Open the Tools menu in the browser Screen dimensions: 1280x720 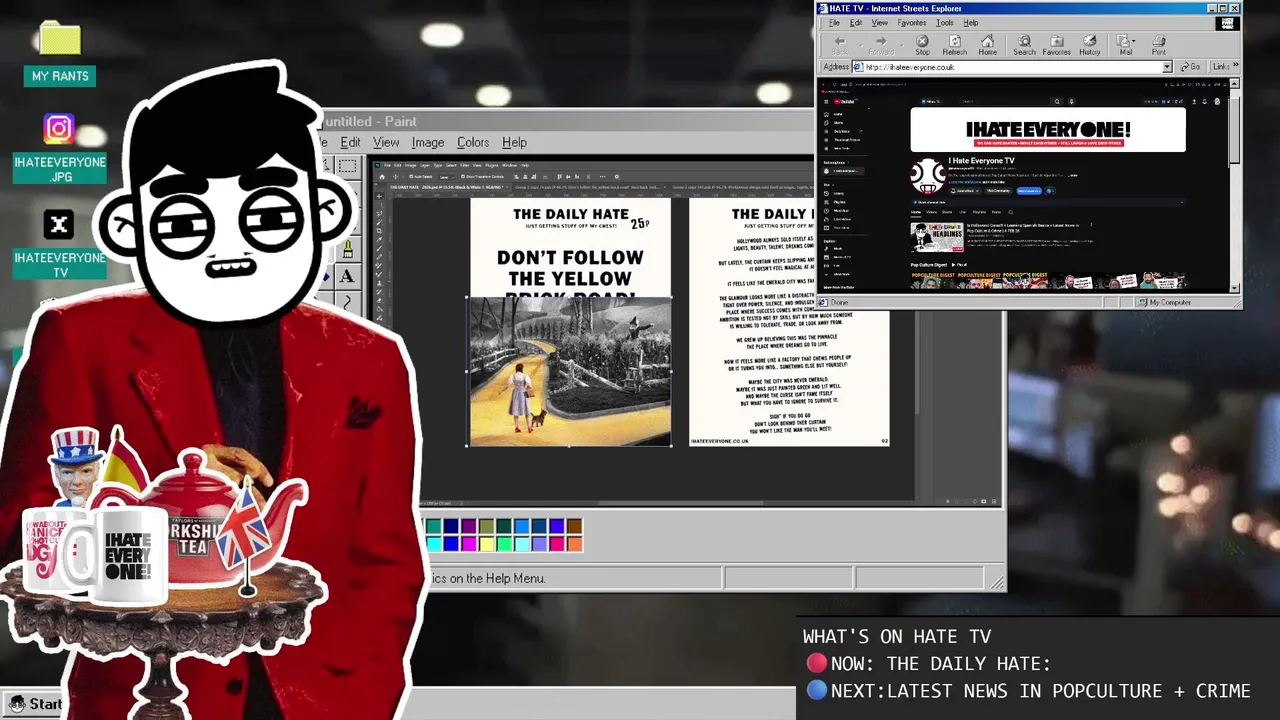click(x=945, y=23)
